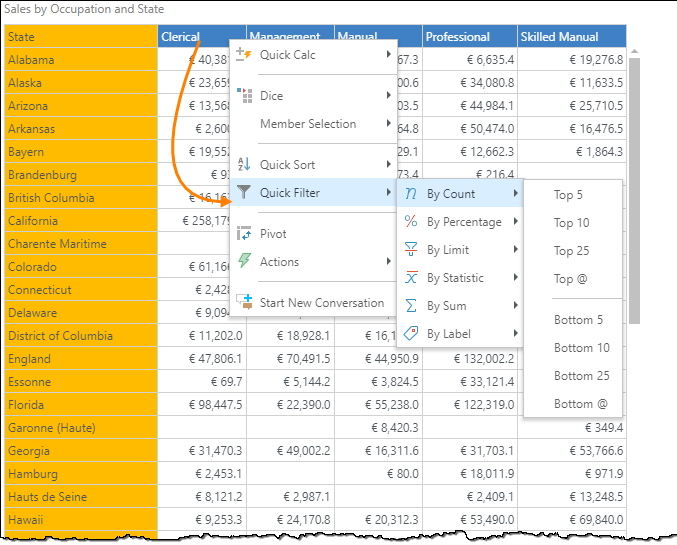The width and height of the screenshot is (677, 545).
Task: Click the By Statistic x-bar icon
Action: [411, 277]
